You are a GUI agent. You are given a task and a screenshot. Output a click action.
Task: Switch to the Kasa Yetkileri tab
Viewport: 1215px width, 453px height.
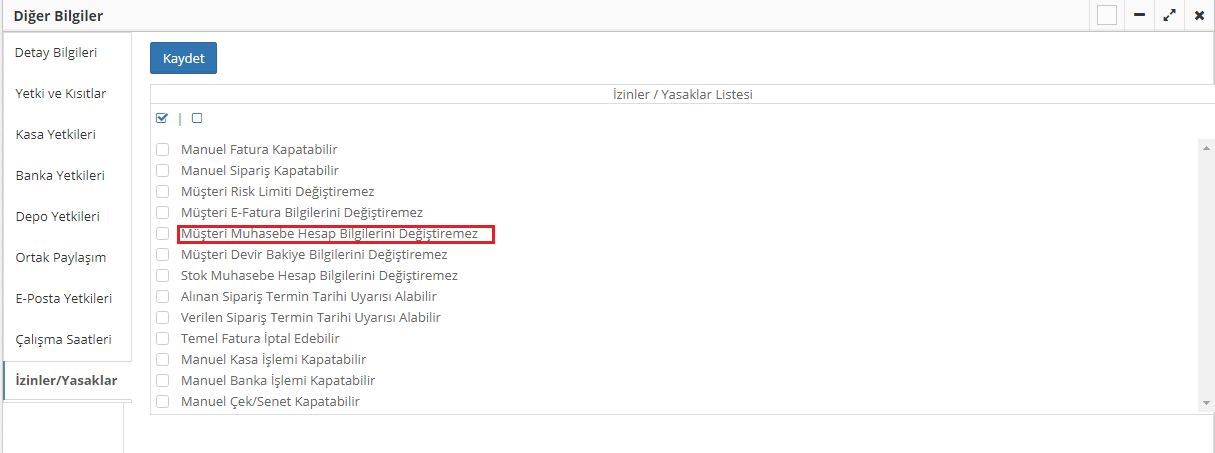coord(56,134)
